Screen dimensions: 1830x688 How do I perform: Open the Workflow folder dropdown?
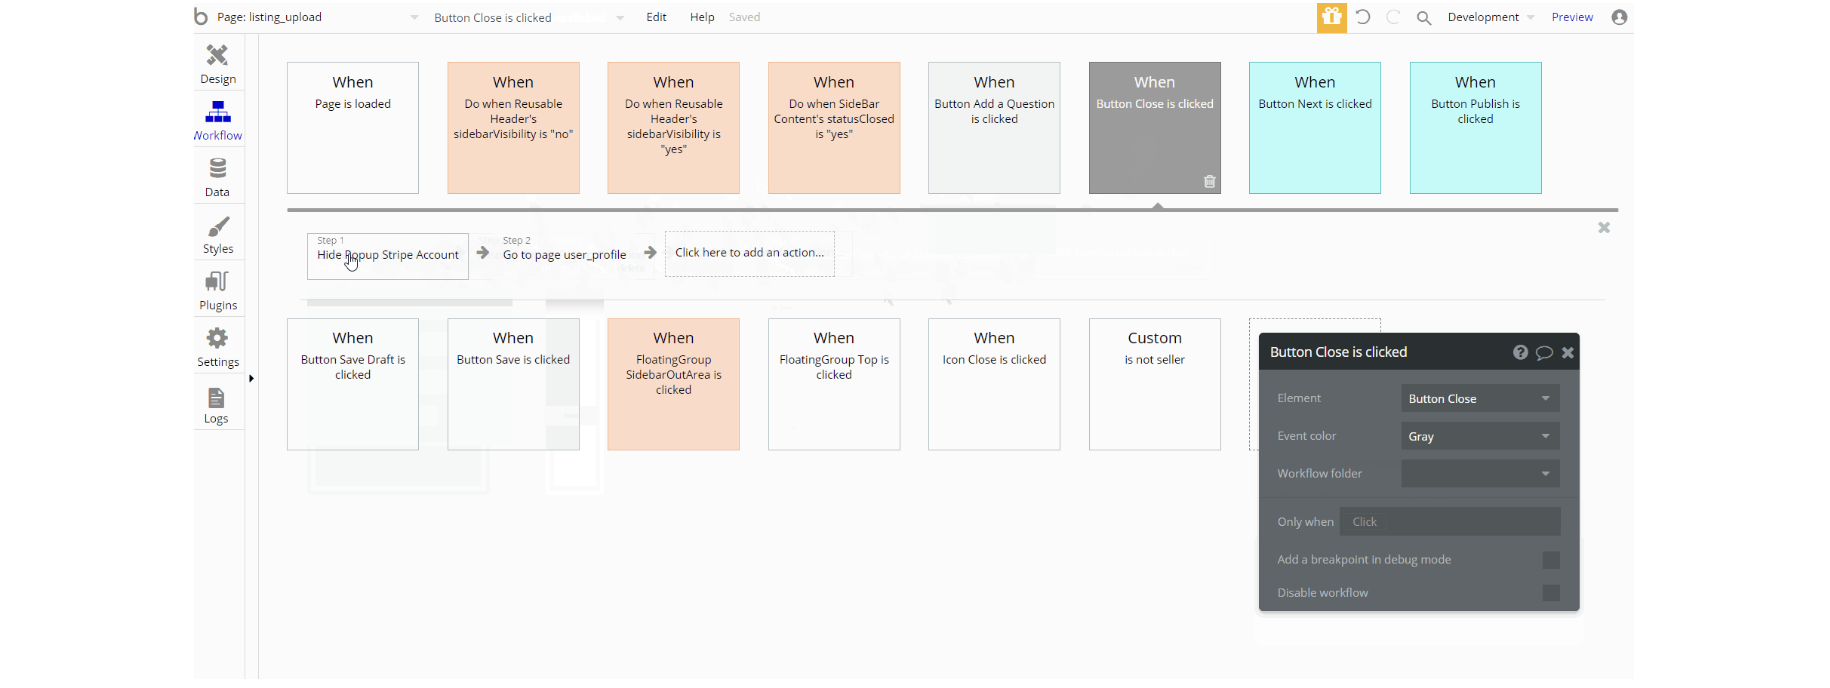[1479, 474]
